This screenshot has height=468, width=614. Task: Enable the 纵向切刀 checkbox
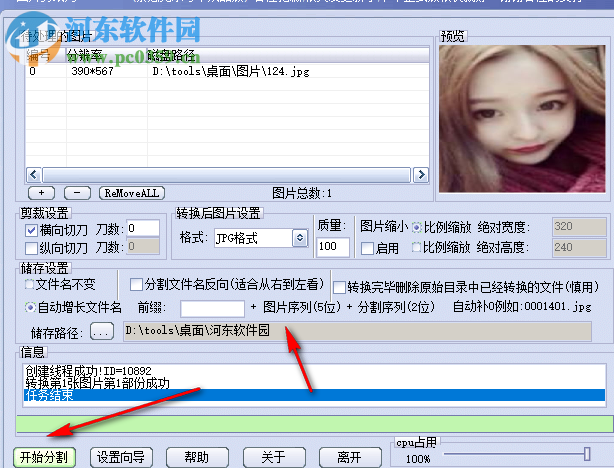click(31, 248)
